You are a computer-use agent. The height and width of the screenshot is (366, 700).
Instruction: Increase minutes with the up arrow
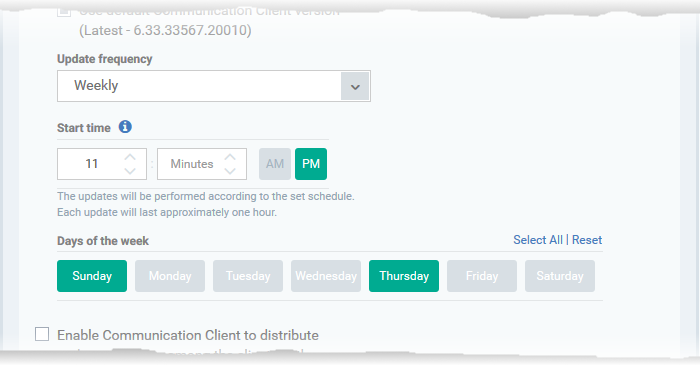(x=230, y=157)
